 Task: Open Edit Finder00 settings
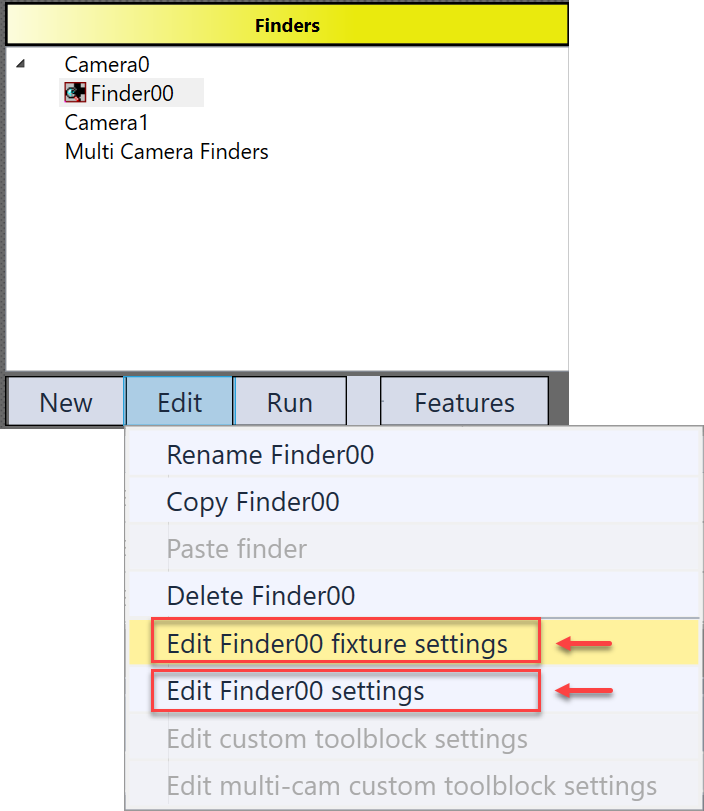pyautogui.click(x=295, y=691)
